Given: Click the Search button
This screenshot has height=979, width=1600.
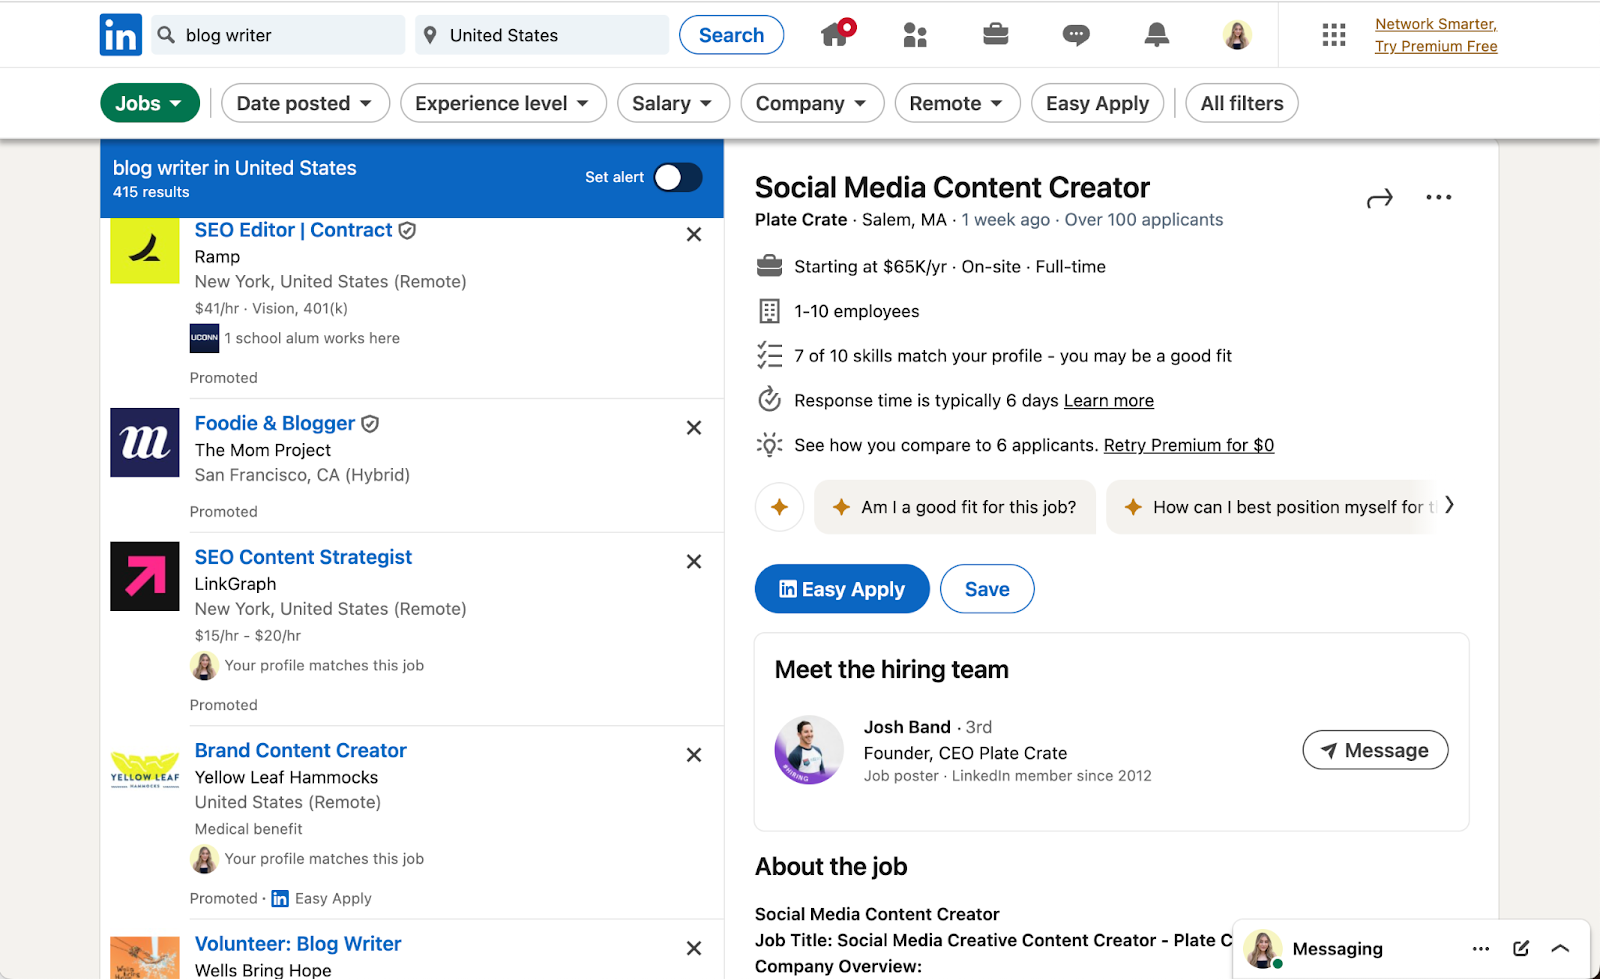Looking at the screenshot, I should pyautogui.click(x=731, y=35).
